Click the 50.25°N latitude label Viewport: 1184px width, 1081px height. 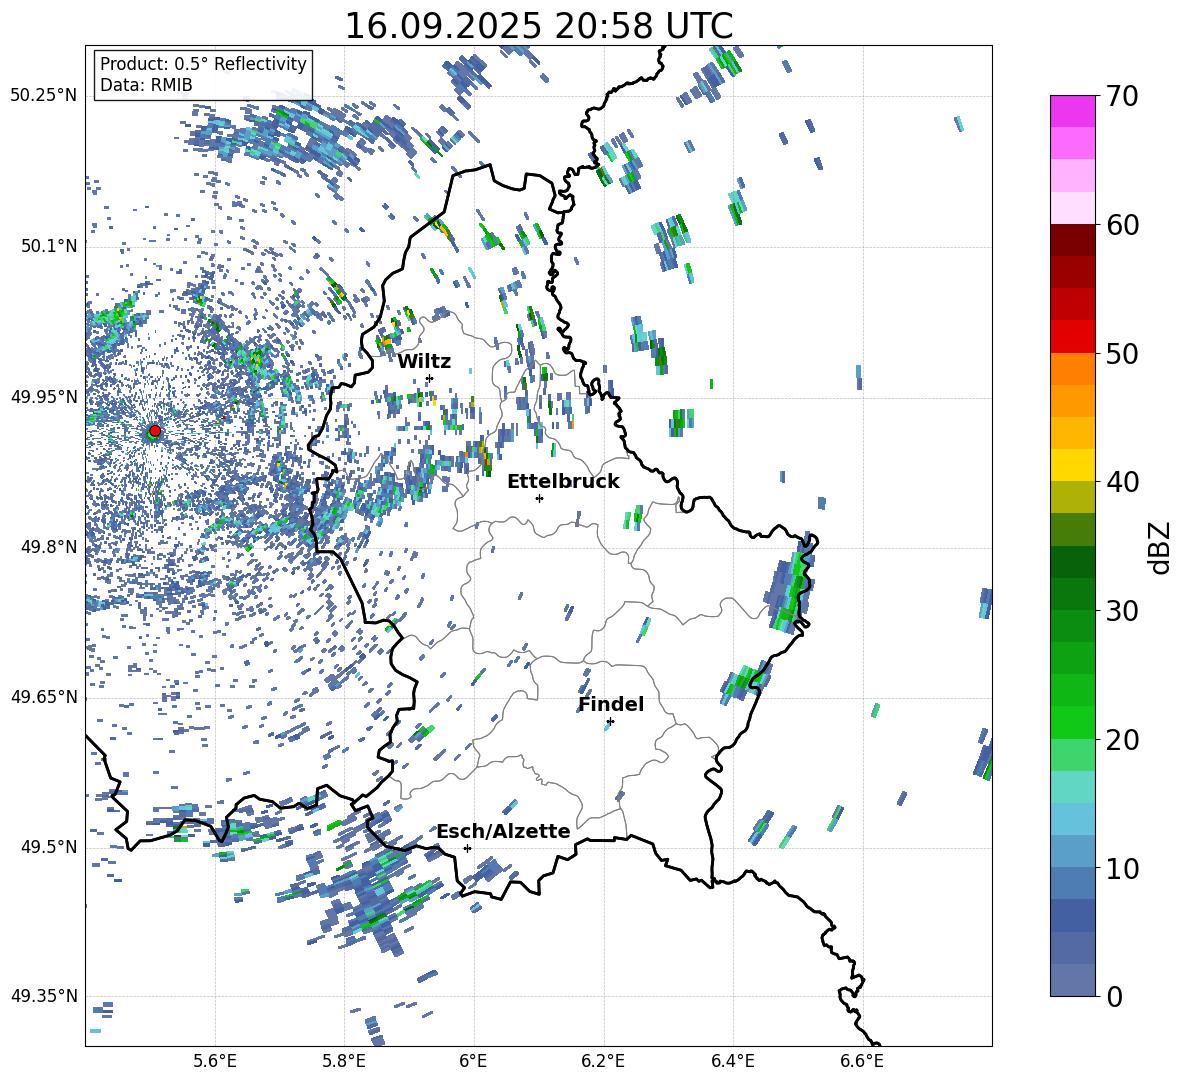(44, 96)
